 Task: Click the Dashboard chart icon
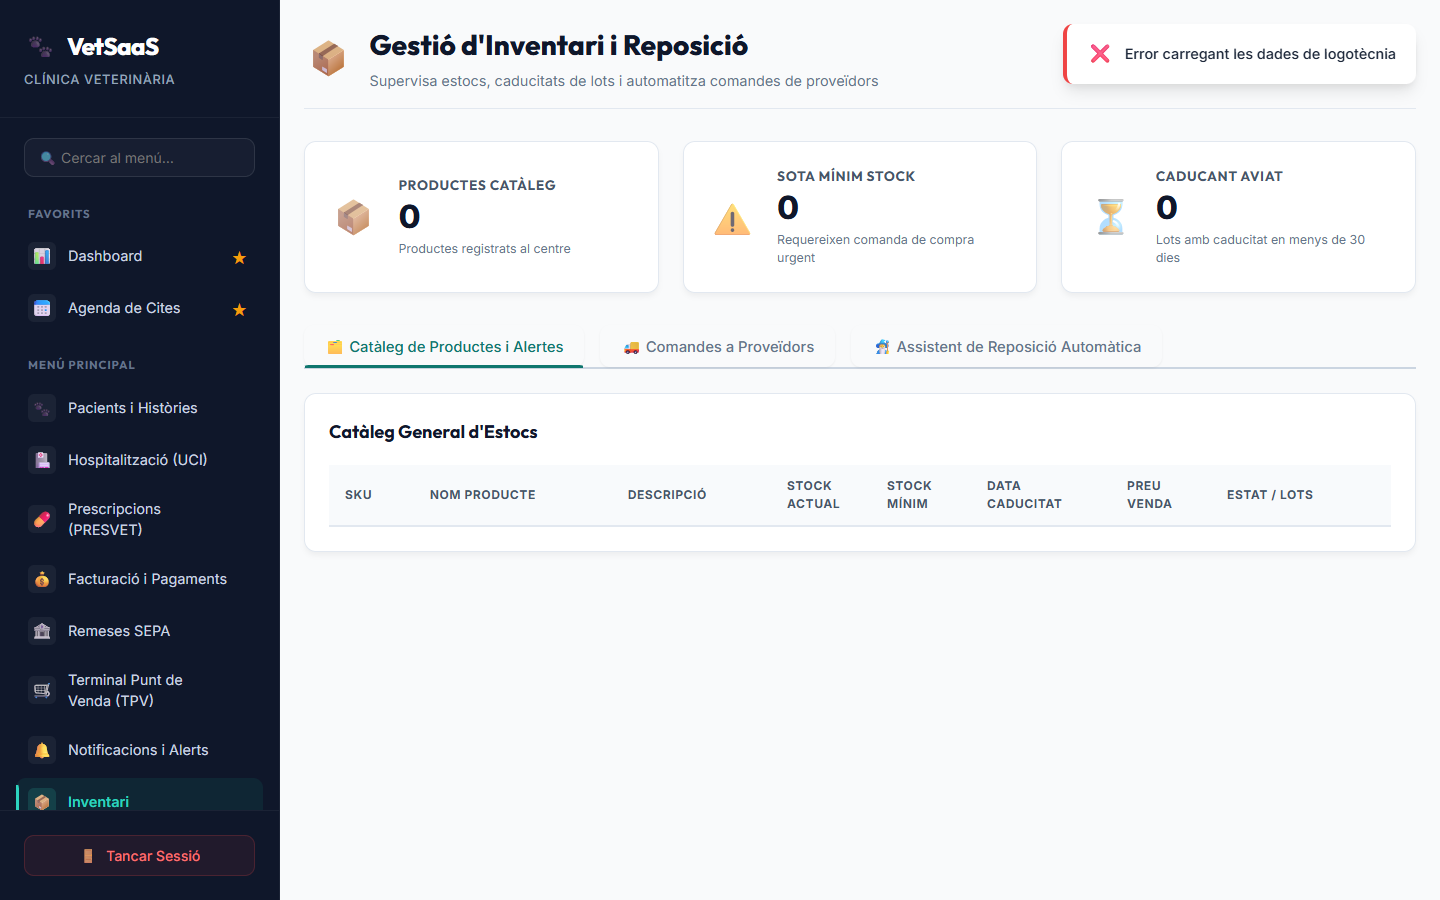pos(42,257)
